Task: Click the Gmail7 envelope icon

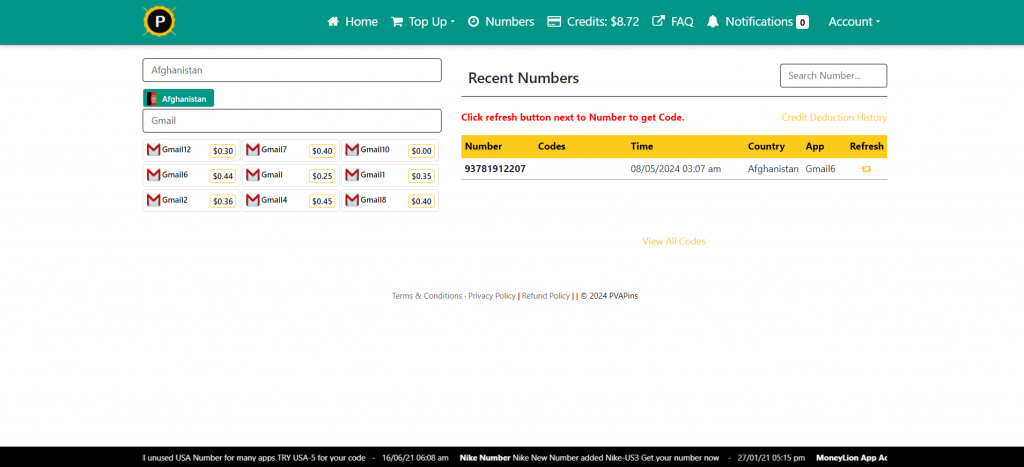Action: (x=253, y=150)
